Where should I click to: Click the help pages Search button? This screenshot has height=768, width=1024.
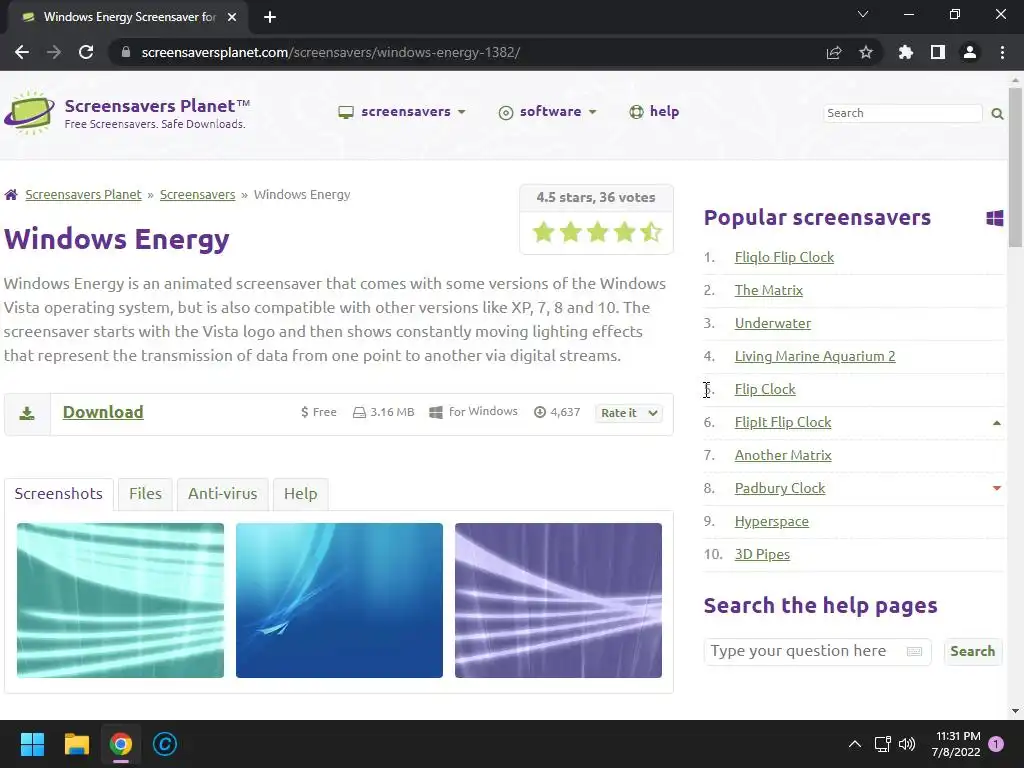(972, 652)
